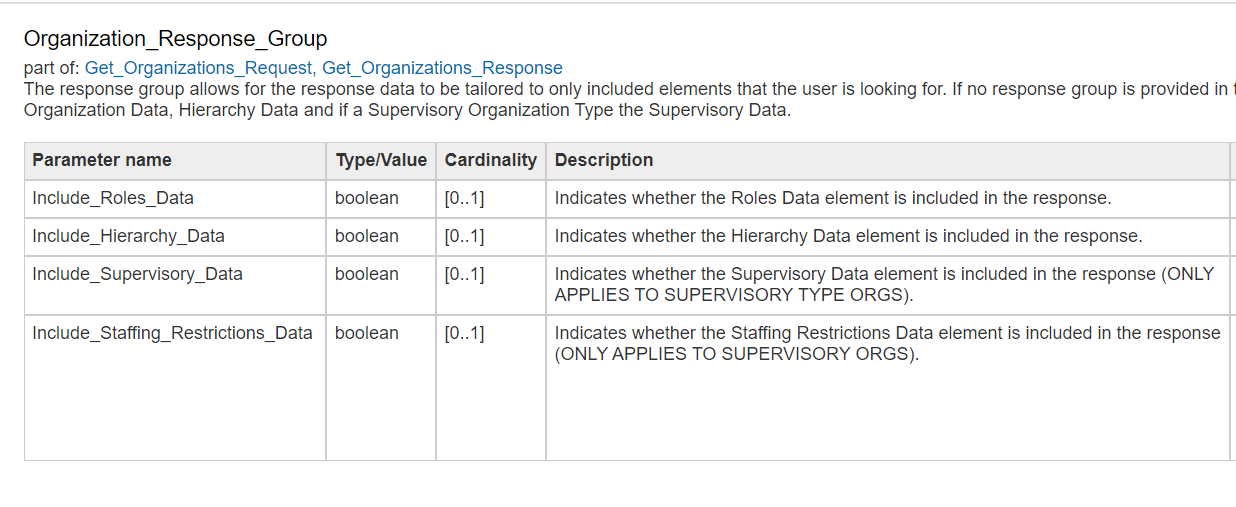The image size is (1236, 507).
Task: Click the [0..1] cardinality for Include_Supervisory_Data
Action: click(x=464, y=274)
